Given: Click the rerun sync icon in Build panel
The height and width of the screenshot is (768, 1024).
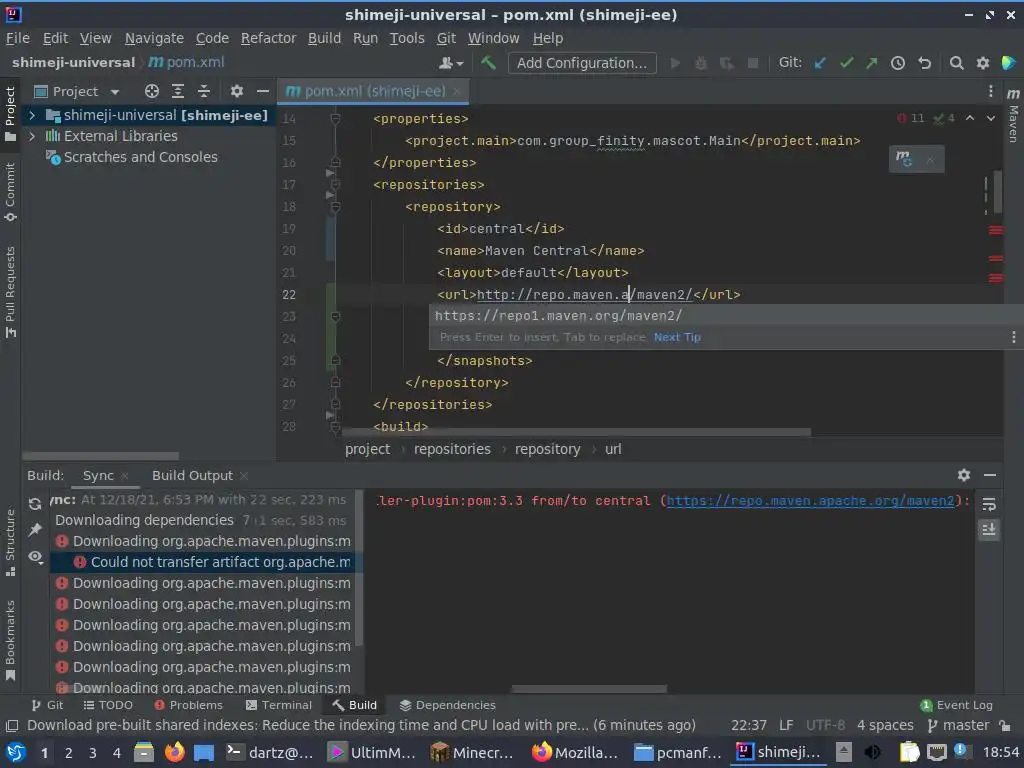Looking at the screenshot, I should tap(35, 504).
